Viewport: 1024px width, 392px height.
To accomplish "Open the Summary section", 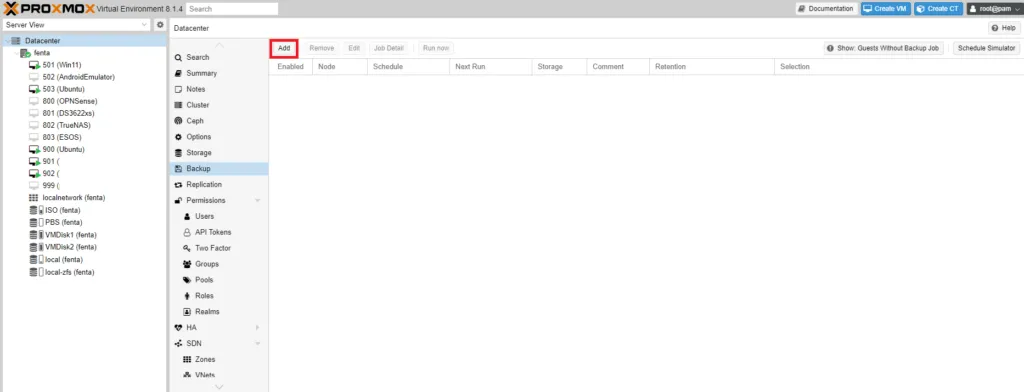I will [x=219, y=73].
